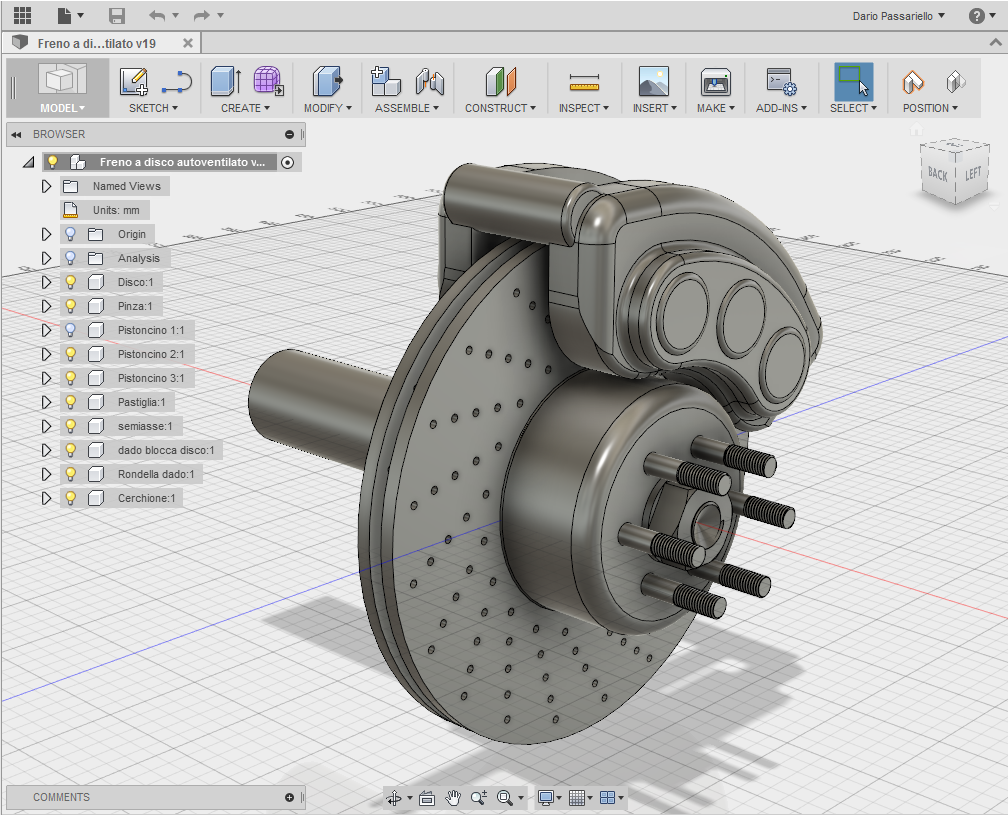Image resolution: width=1008 pixels, height=815 pixels.
Task: Open the CONSTRUCT menu
Action: (x=500, y=108)
